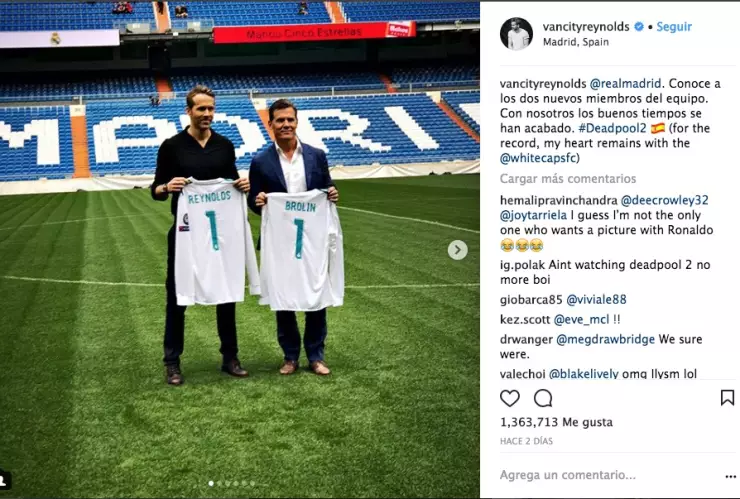Visit the @whitecapsfc profile link
The width and height of the screenshot is (740, 499).
point(539,158)
